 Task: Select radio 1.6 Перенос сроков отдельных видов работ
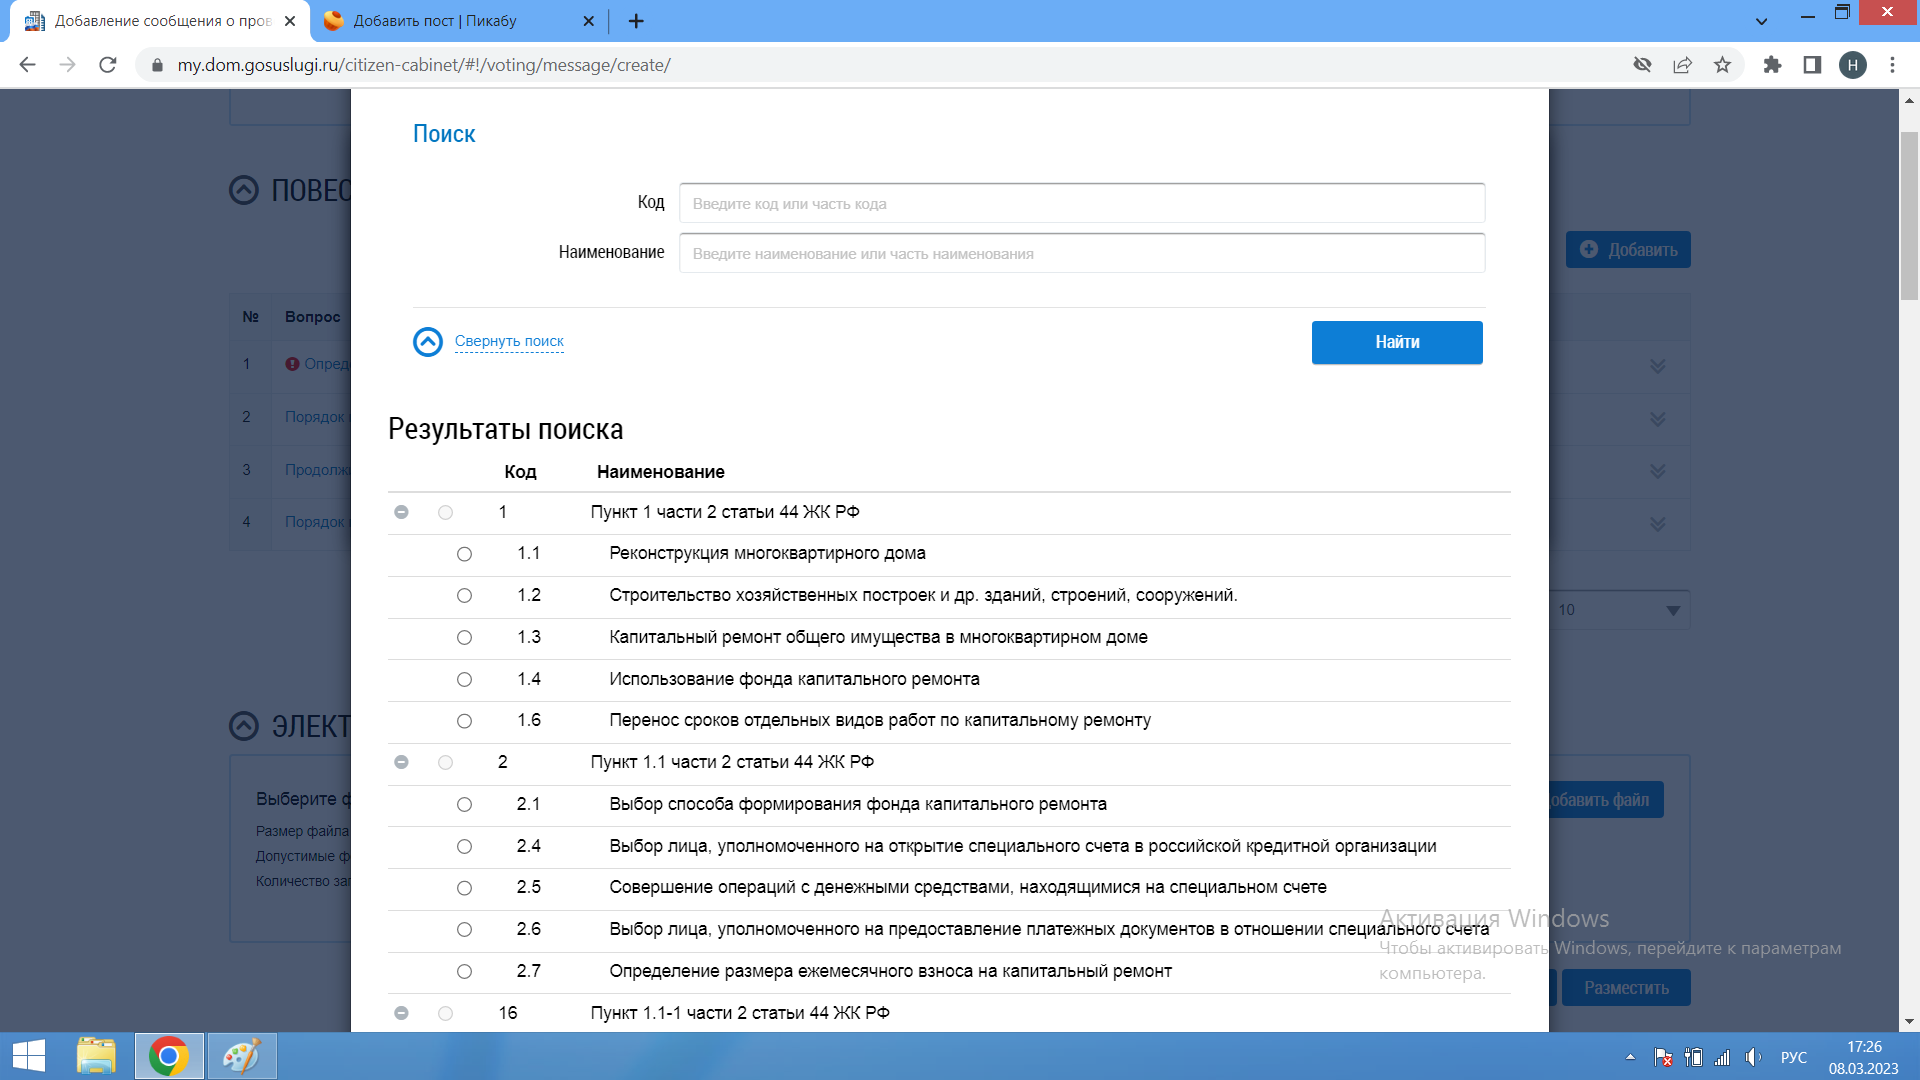[464, 721]
